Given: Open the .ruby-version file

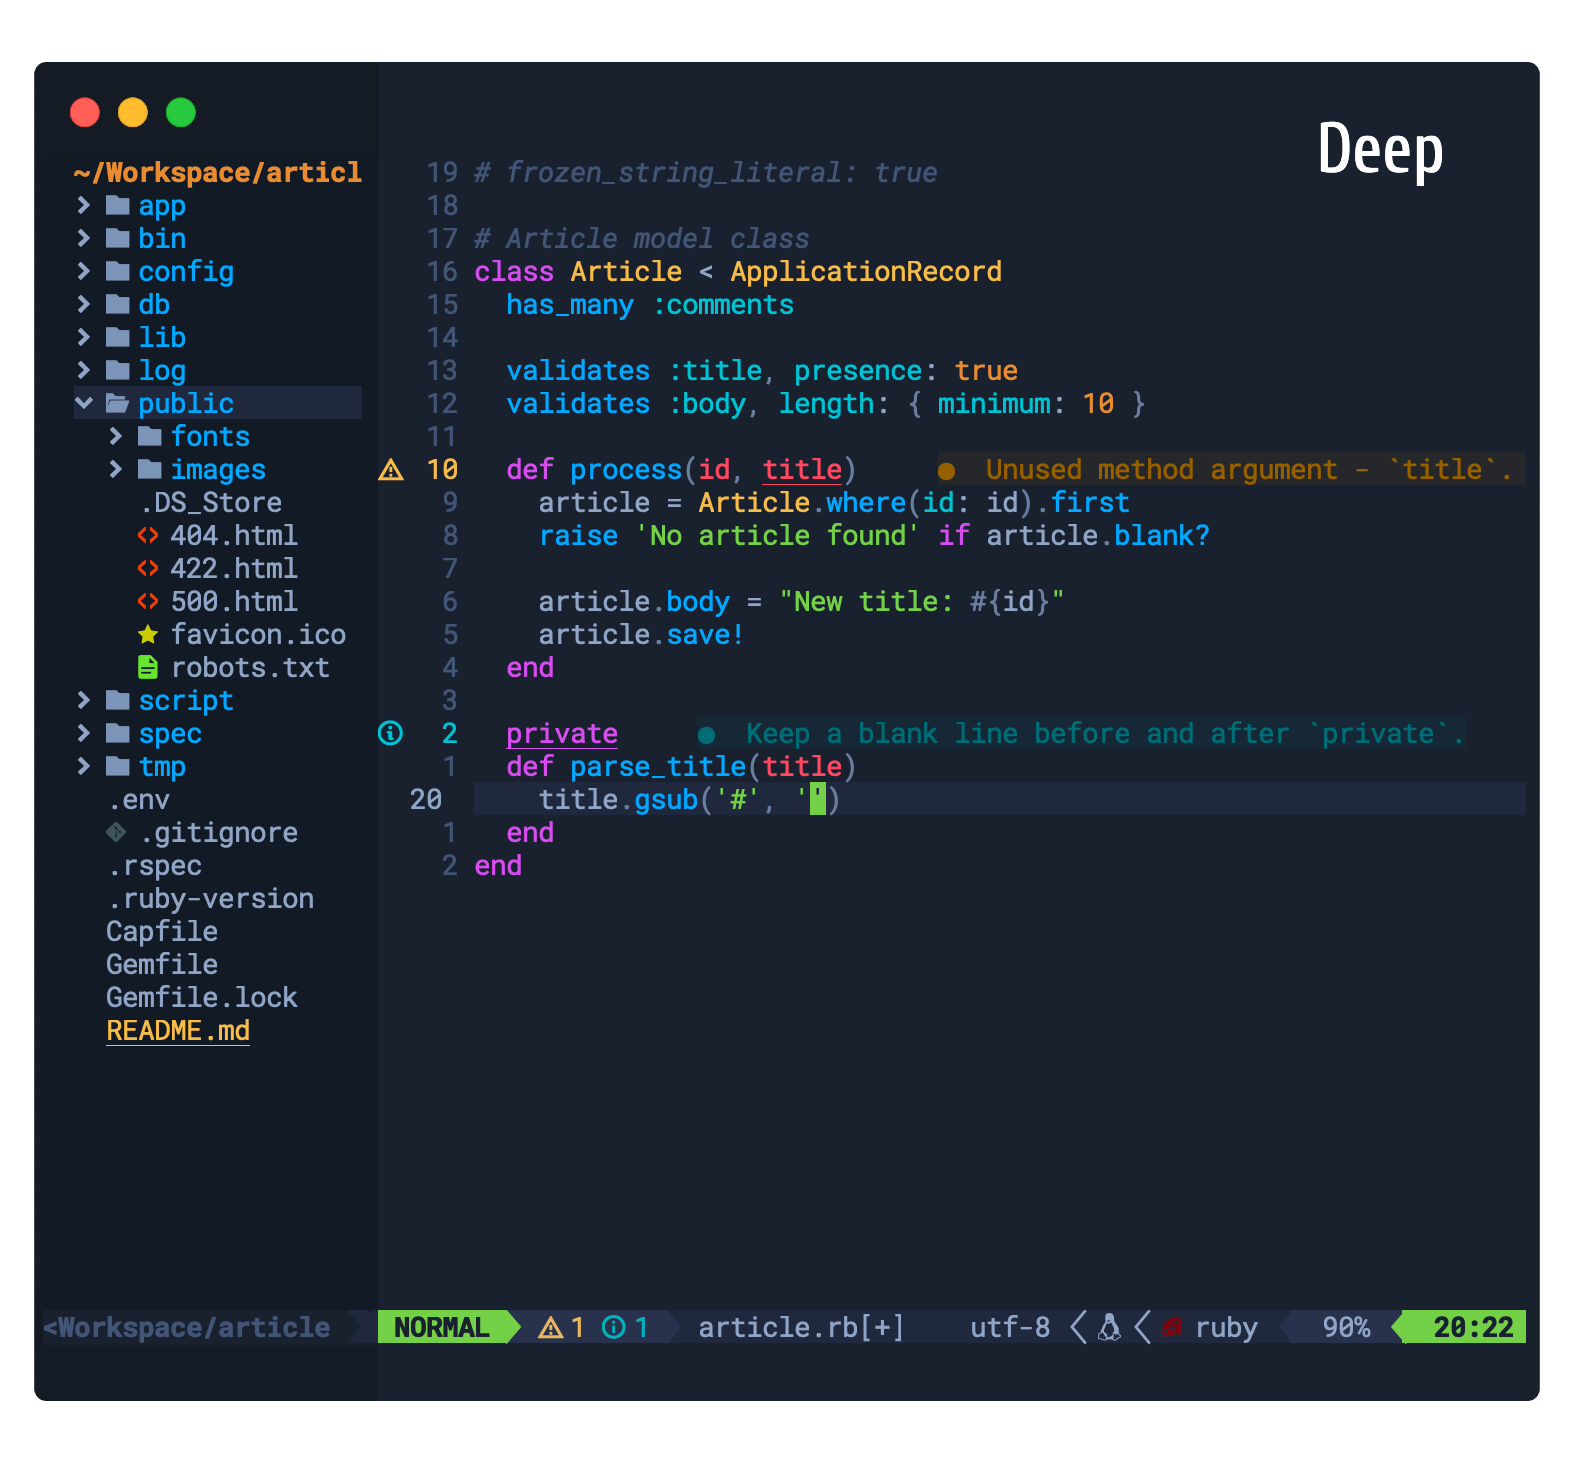Looking at the screenshot, I should point(211,898).
